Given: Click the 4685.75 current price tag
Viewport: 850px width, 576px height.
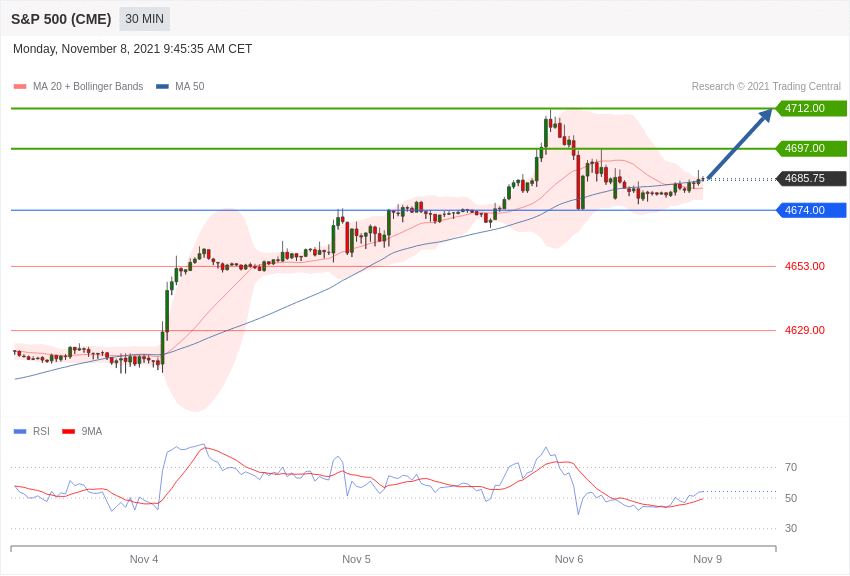Looking at the screenshot, I should 812,178.
